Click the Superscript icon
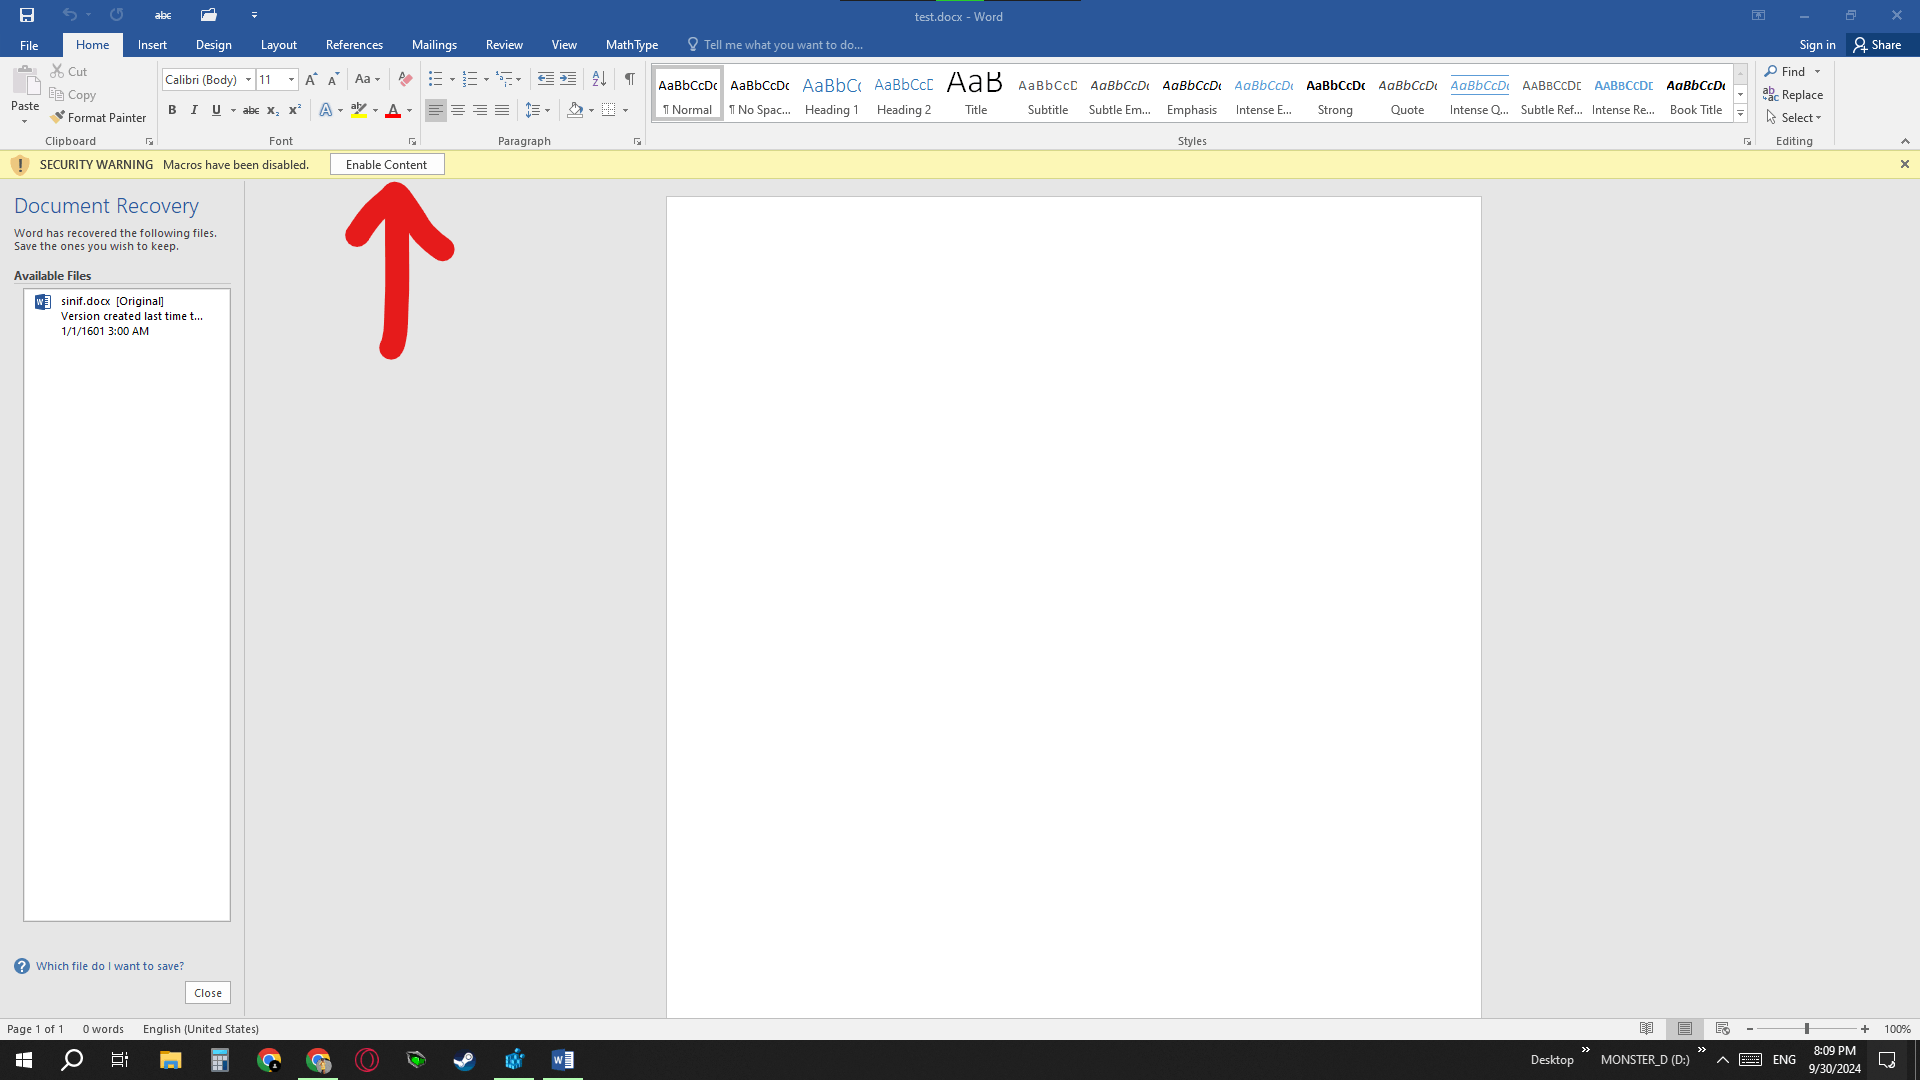 click(x=294, y=110)
